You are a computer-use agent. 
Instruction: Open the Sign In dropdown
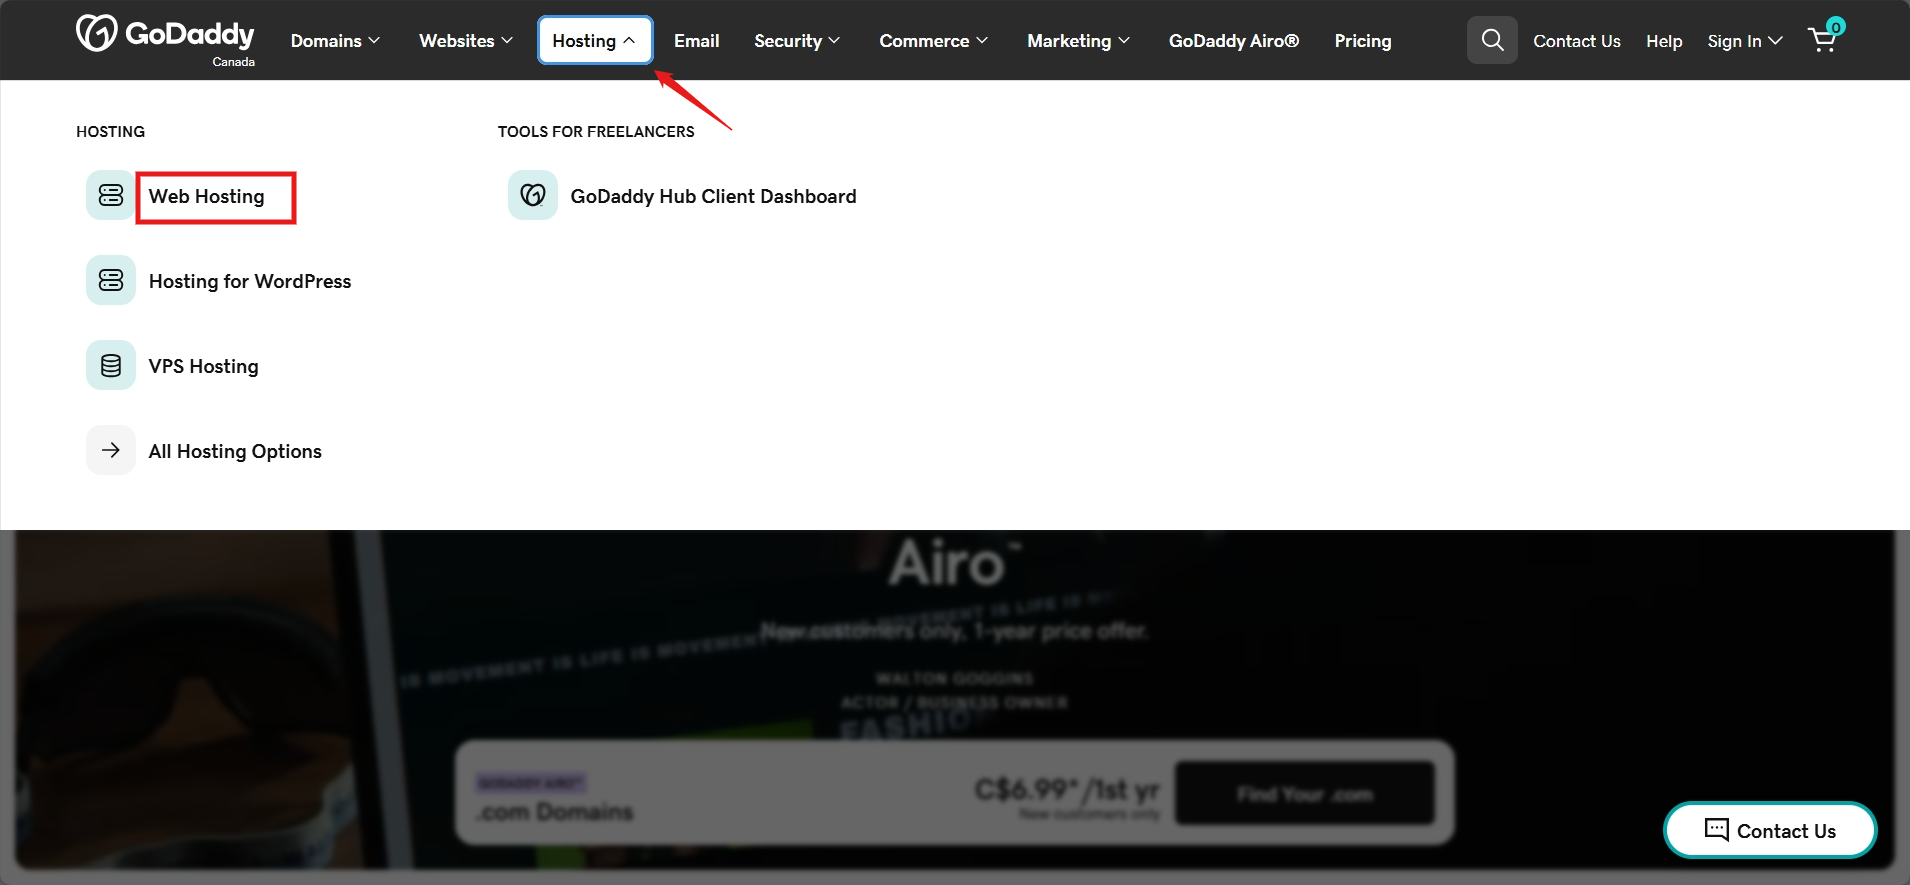(x=1744, y=41)
